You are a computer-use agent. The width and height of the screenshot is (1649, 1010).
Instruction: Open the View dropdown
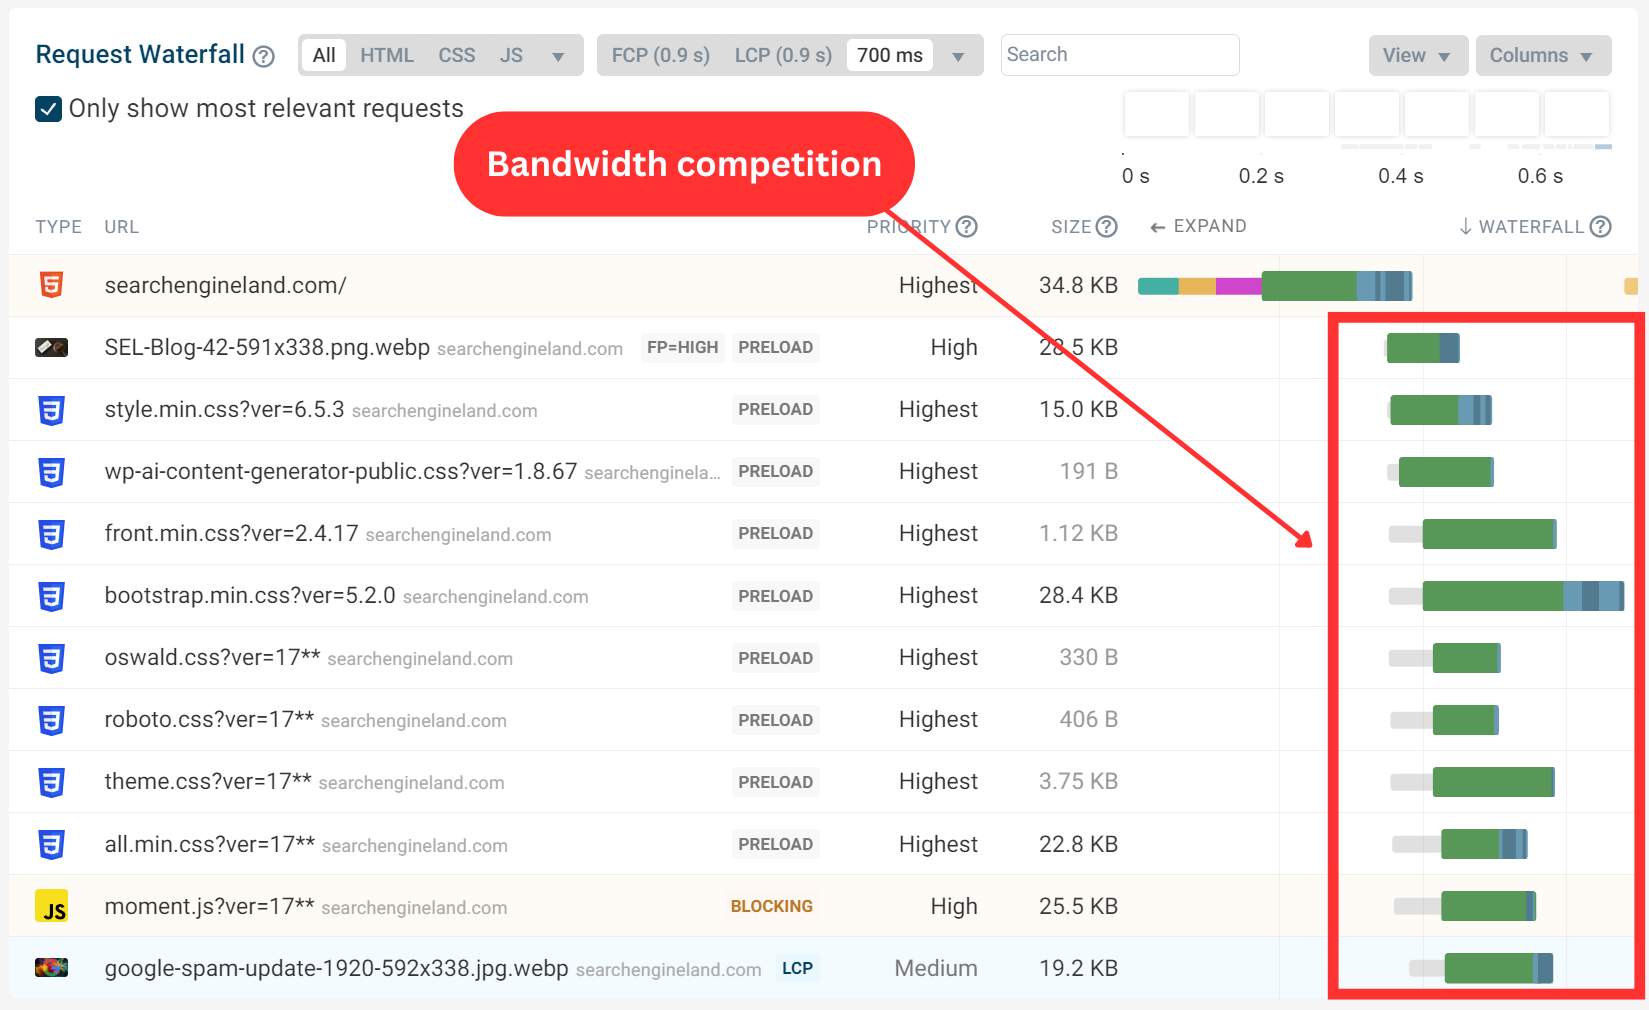pos(1418,56)
